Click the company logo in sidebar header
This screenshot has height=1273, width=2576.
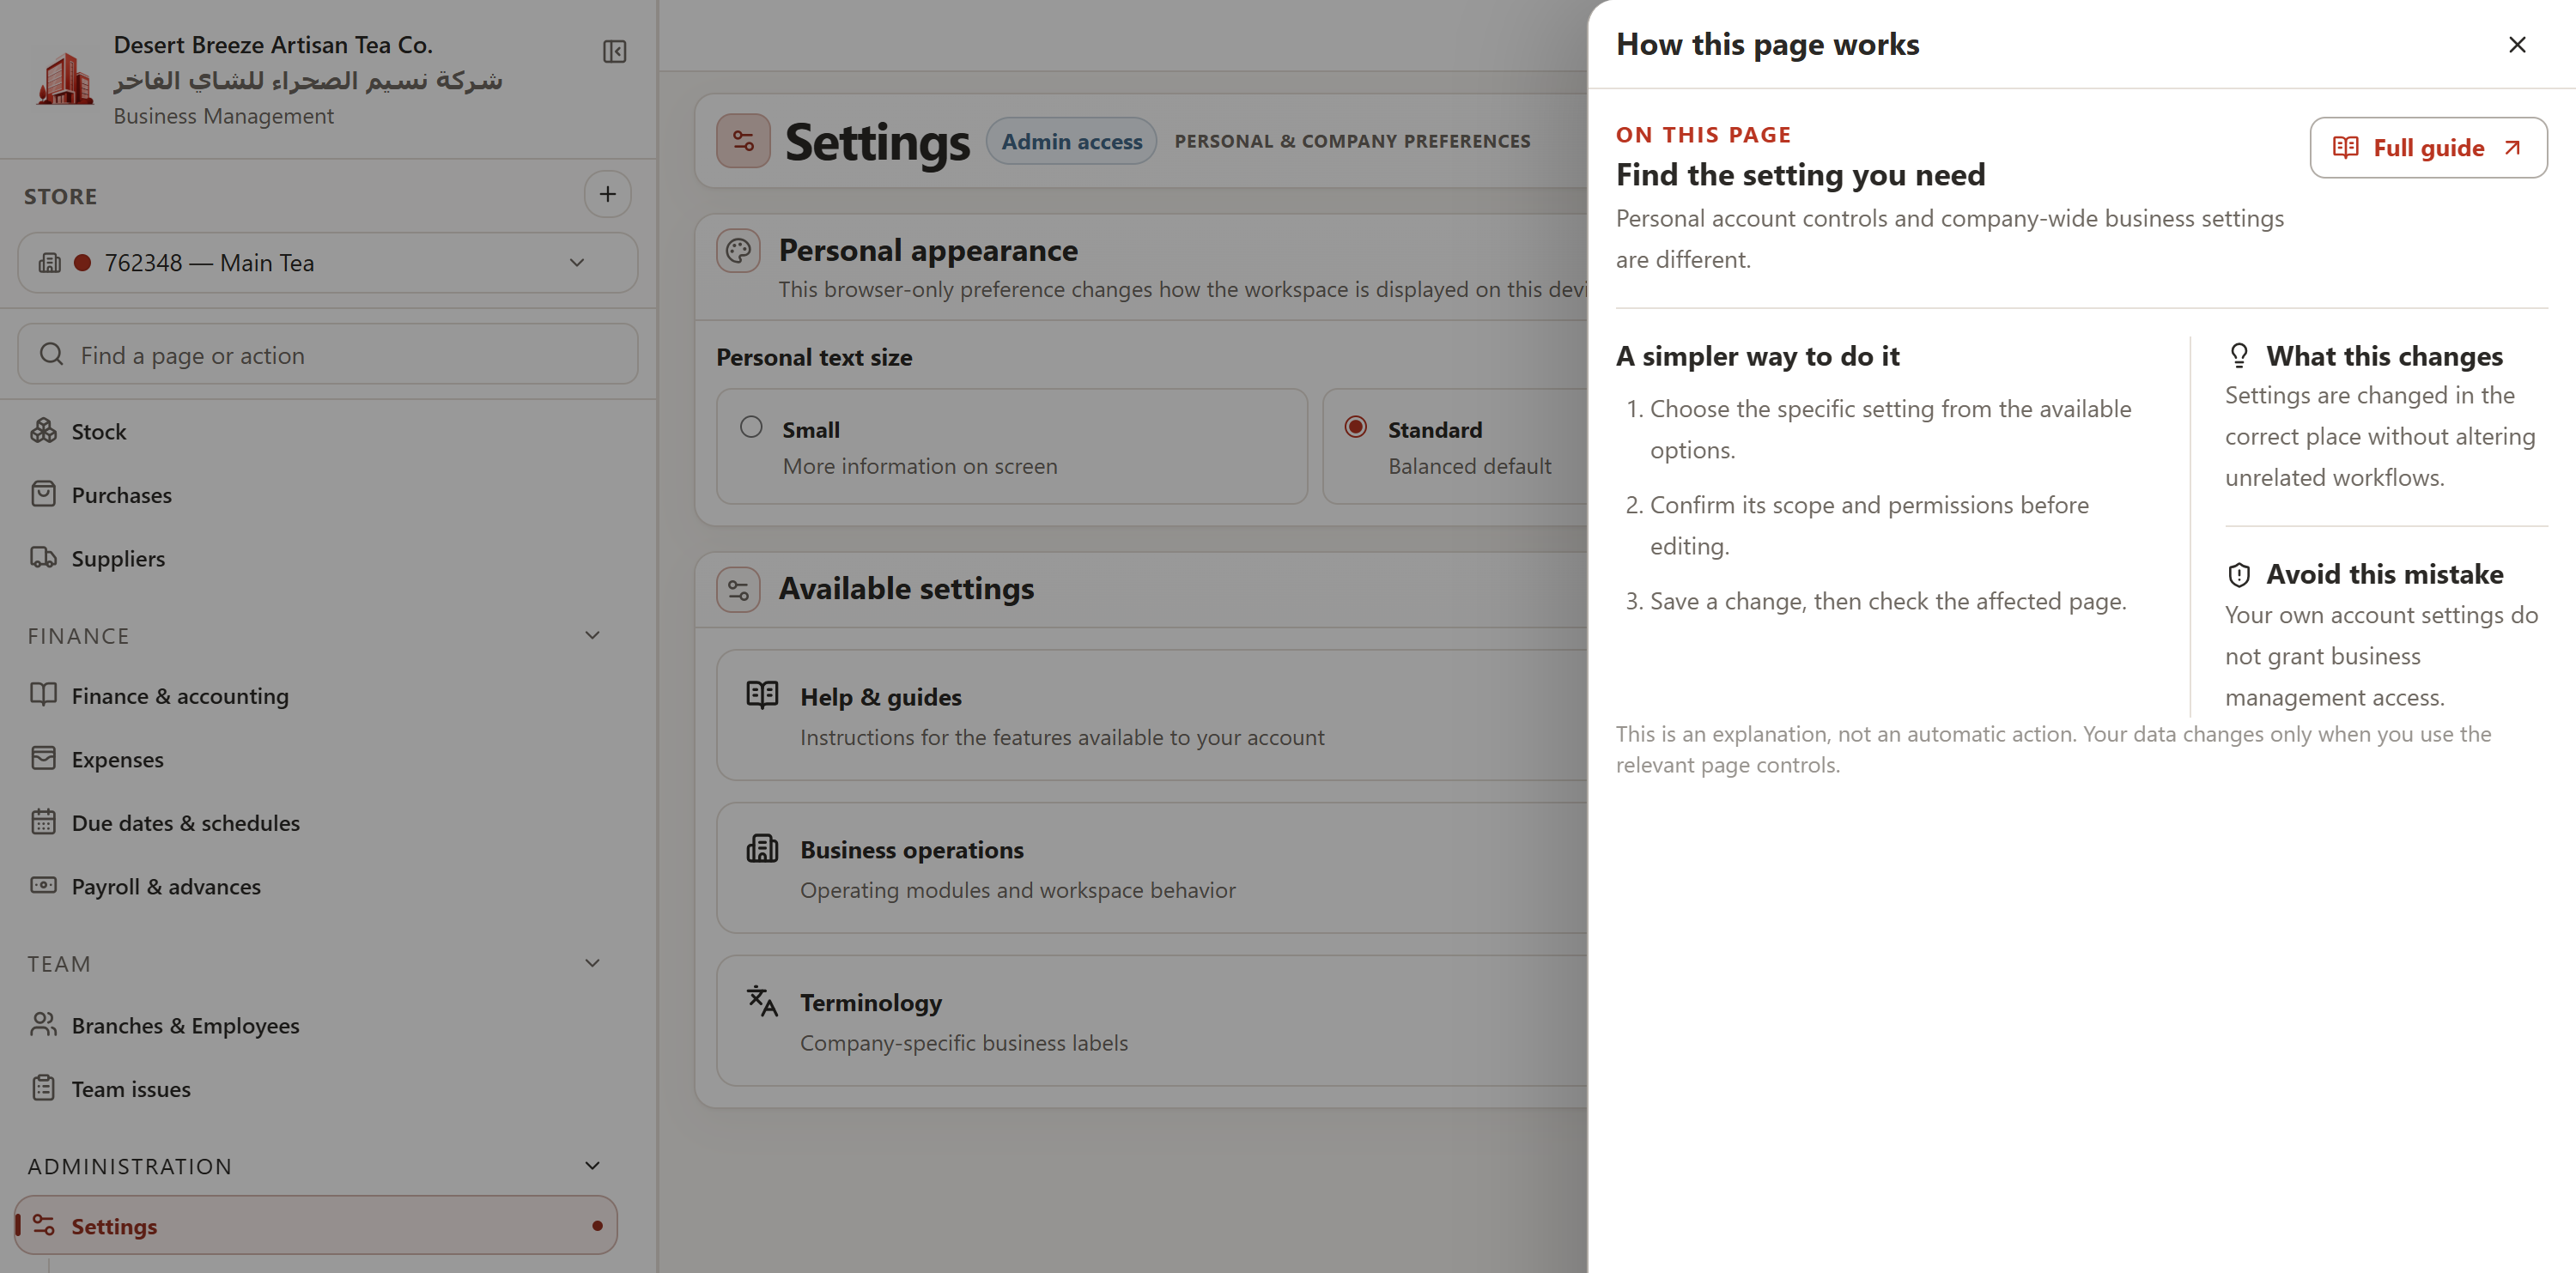point(64,78)
